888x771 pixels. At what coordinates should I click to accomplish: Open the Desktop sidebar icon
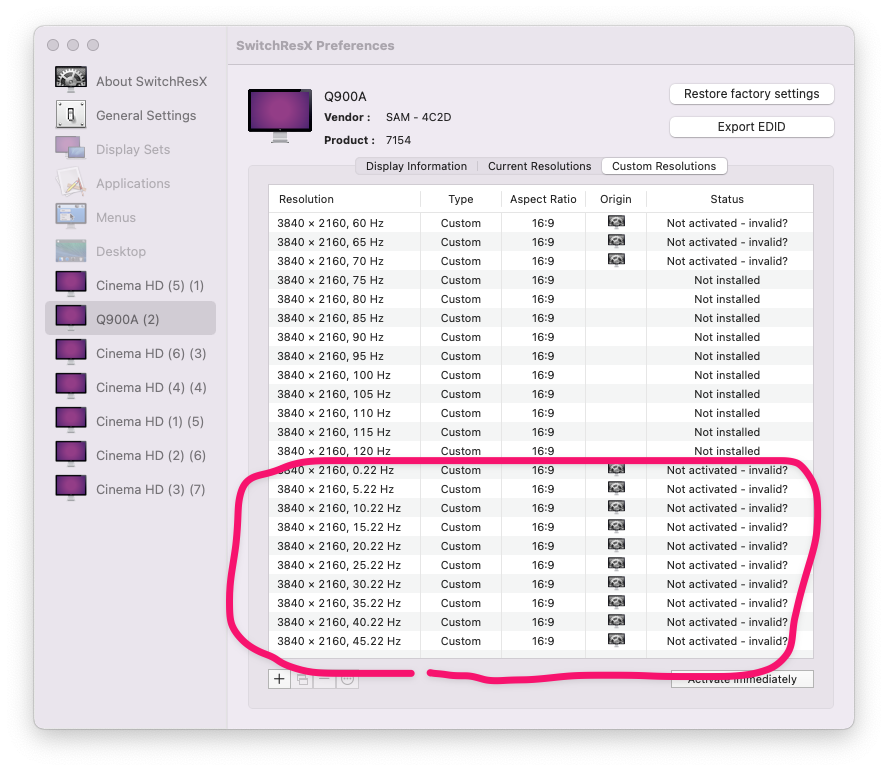tap(71, 250)
